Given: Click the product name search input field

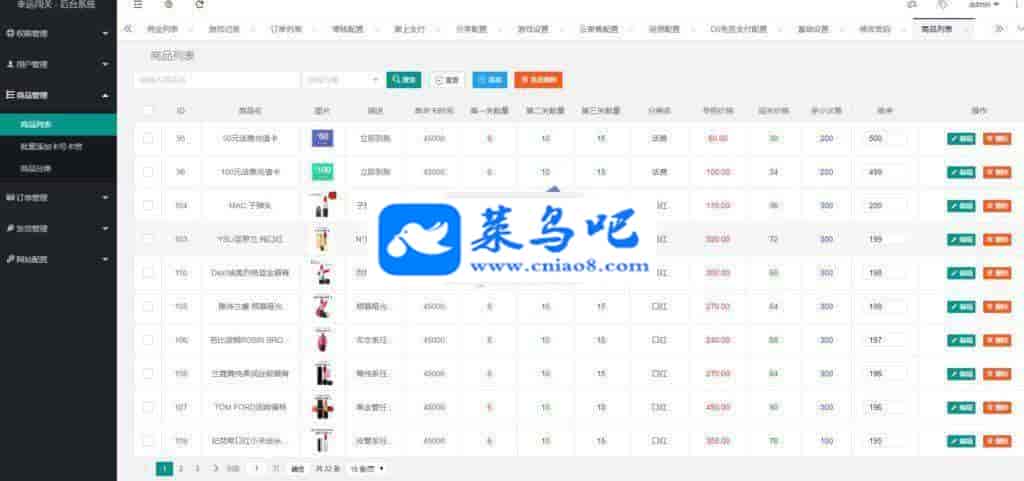Looking at the screenshot, I should (216, 79).
